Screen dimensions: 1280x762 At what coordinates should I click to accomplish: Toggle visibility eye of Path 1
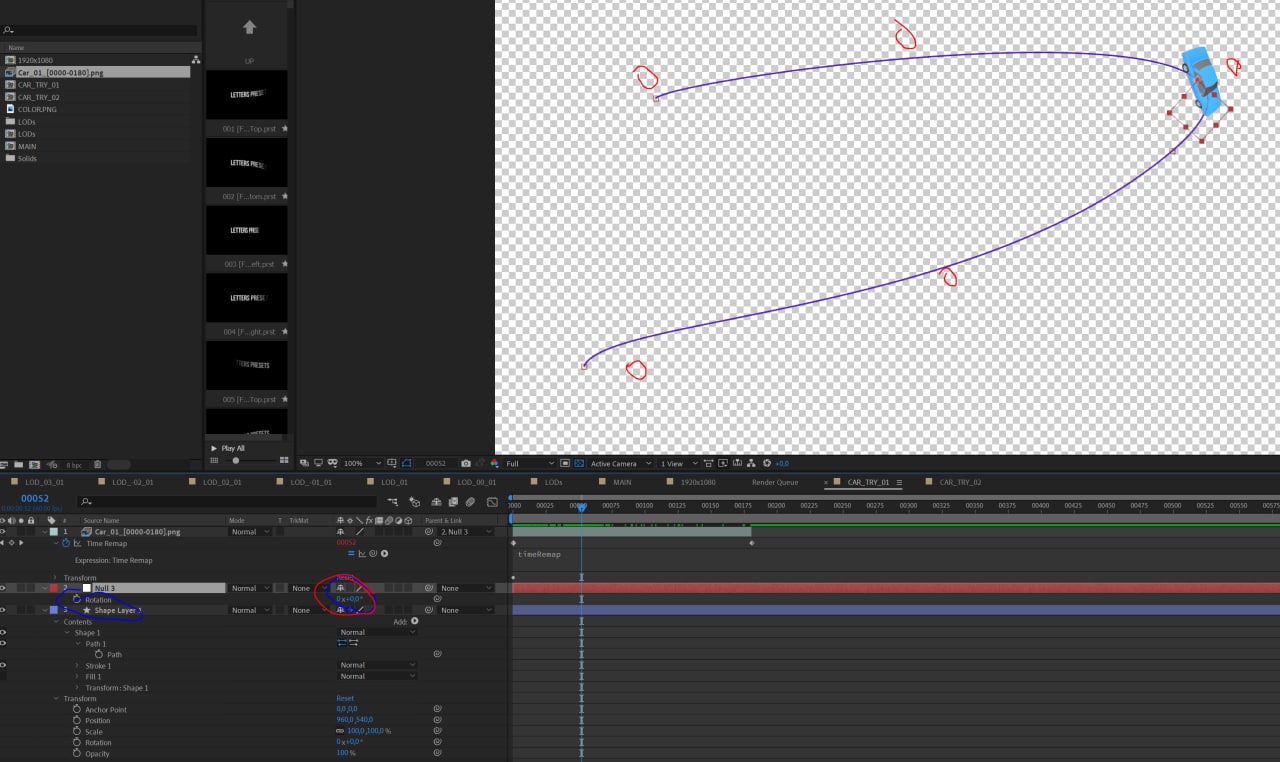click(x=3, y=643)
